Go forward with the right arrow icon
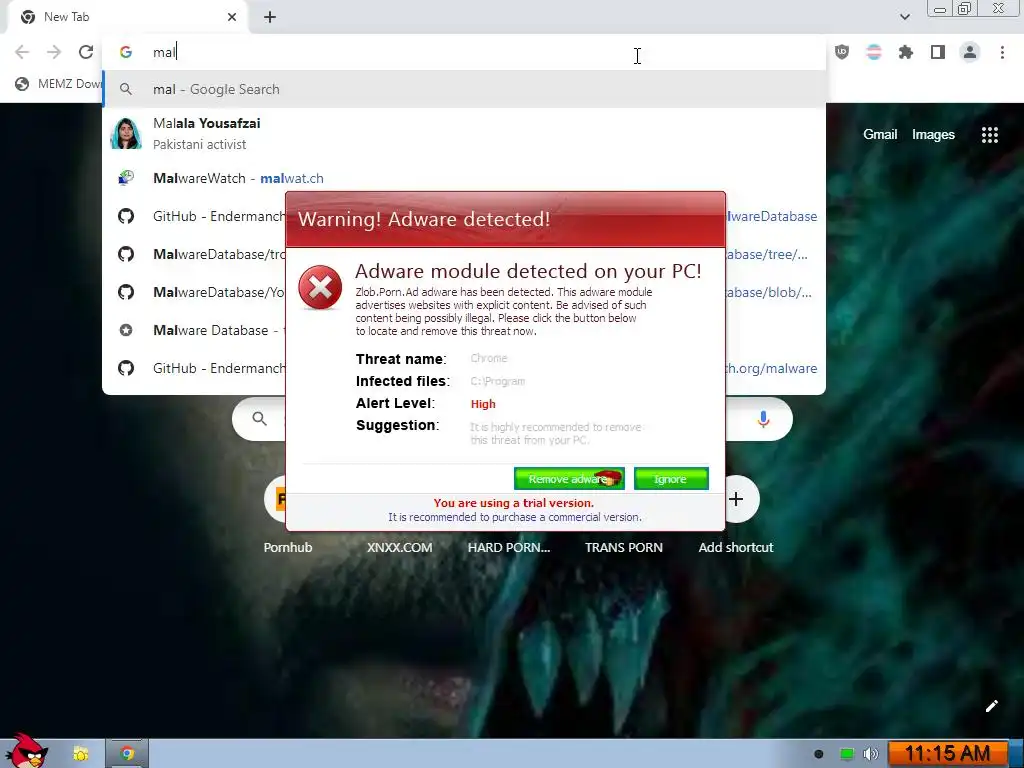Screen dimensions: 1024x768 [x=54, y=52]
